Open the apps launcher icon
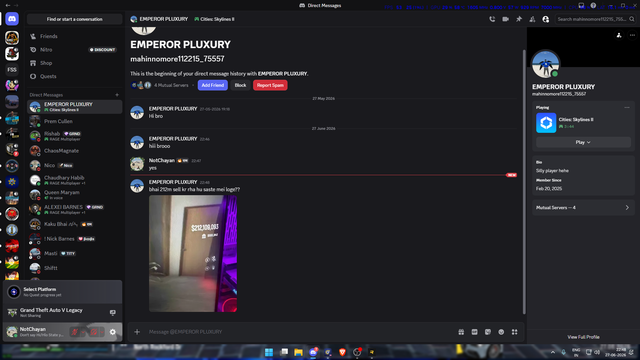Viewport: 640px width, 360px height. point(515,332)
